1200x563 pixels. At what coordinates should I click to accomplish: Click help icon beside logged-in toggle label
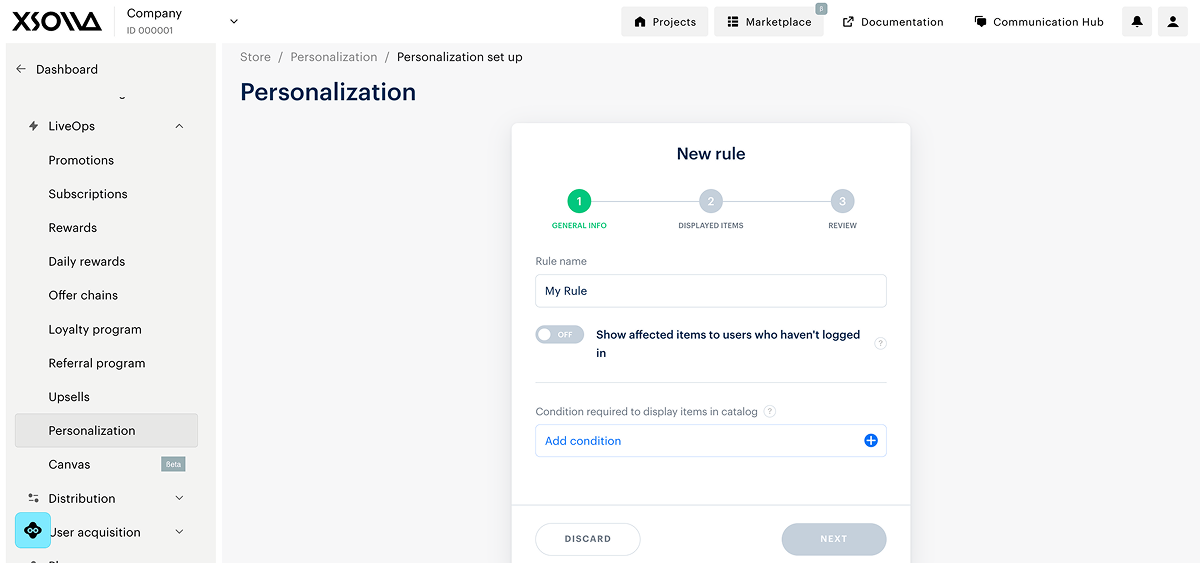coord(881,344)
